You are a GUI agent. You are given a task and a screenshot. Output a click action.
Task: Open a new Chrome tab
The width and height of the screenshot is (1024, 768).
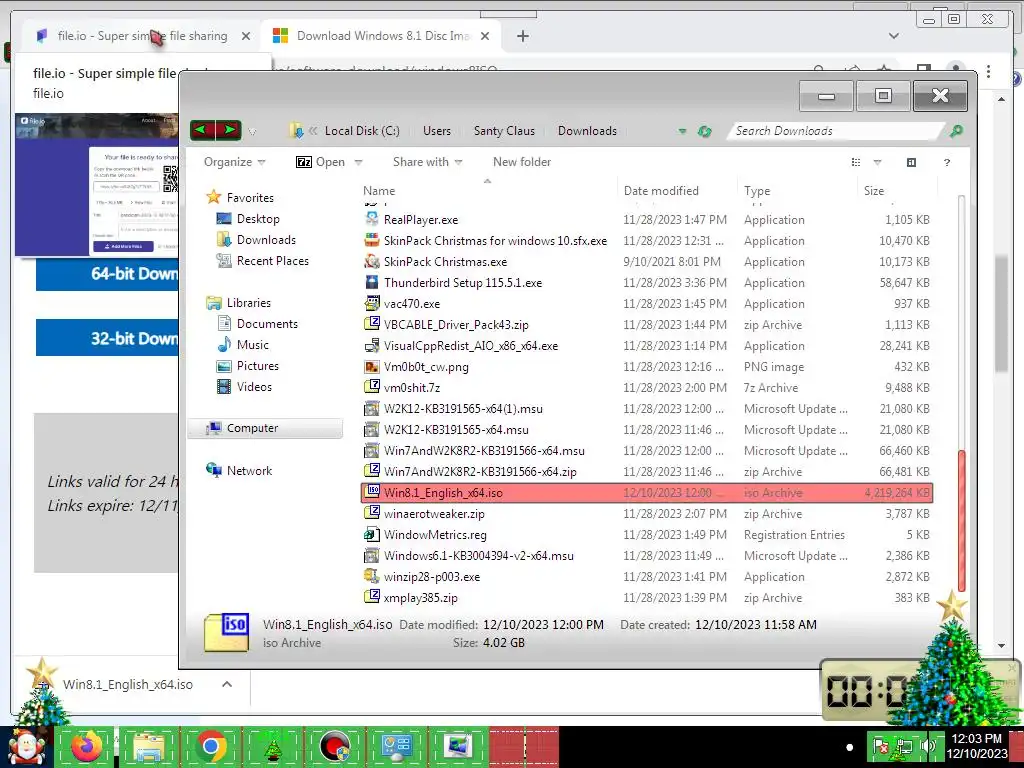(522, 36)
